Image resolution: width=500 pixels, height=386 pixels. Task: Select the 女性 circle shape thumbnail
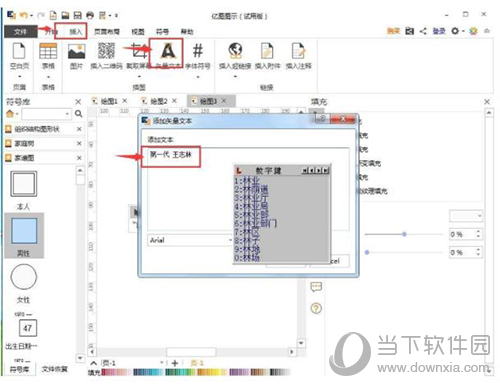click(x=24, y=277)
